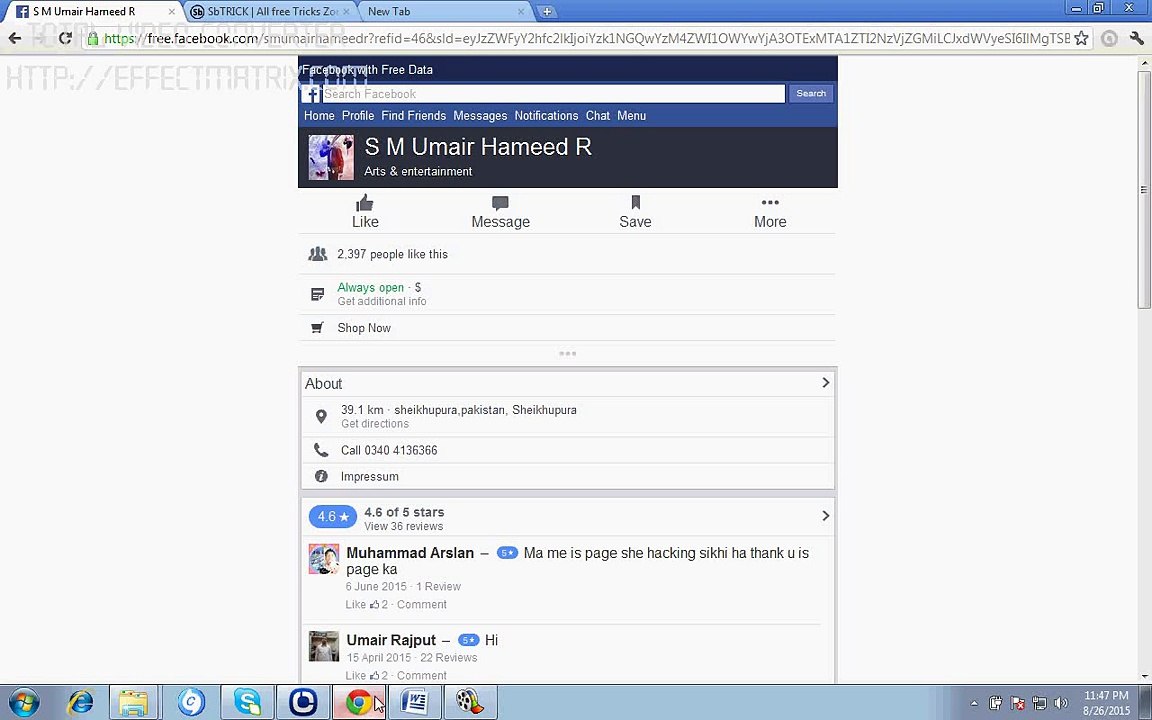This screenshot has width=1152, height=720.
Task: Click scrollbar down arrow
Action: [x=1144, y=676]
